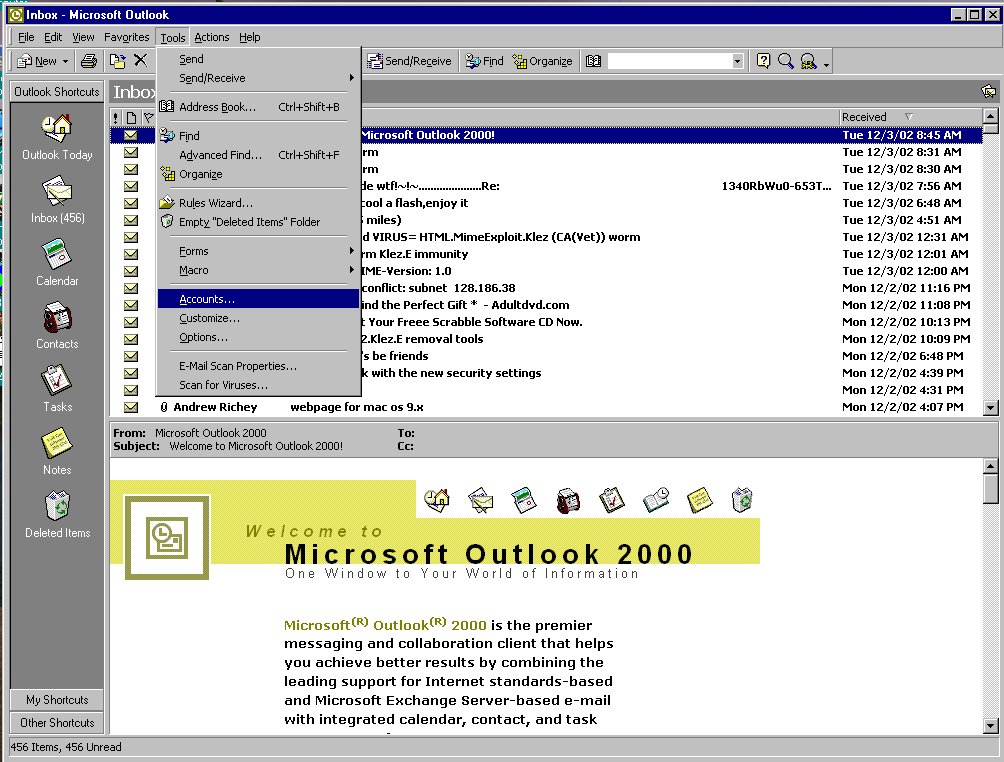1004x762 pixels.
Task: Open the Actions menu
Action: 212,37
